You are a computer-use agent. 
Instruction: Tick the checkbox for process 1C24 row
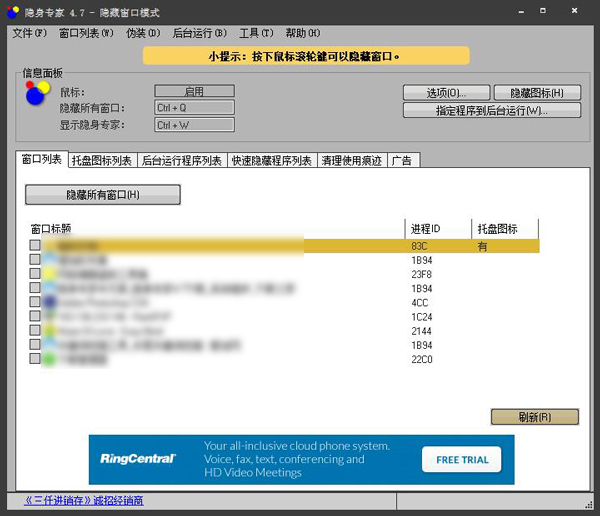pos(35,316)
